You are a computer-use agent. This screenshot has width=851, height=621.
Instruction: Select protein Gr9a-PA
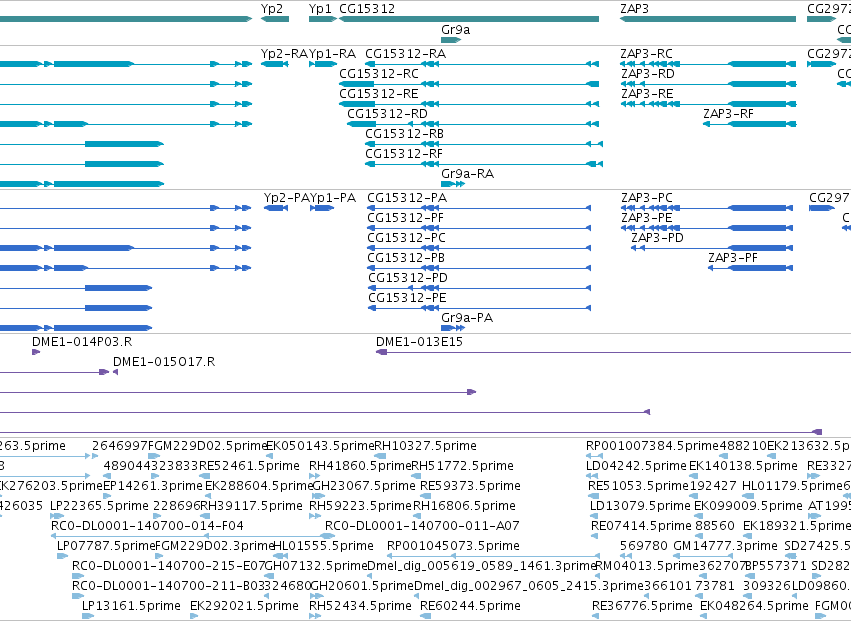(x=467, y=318)
